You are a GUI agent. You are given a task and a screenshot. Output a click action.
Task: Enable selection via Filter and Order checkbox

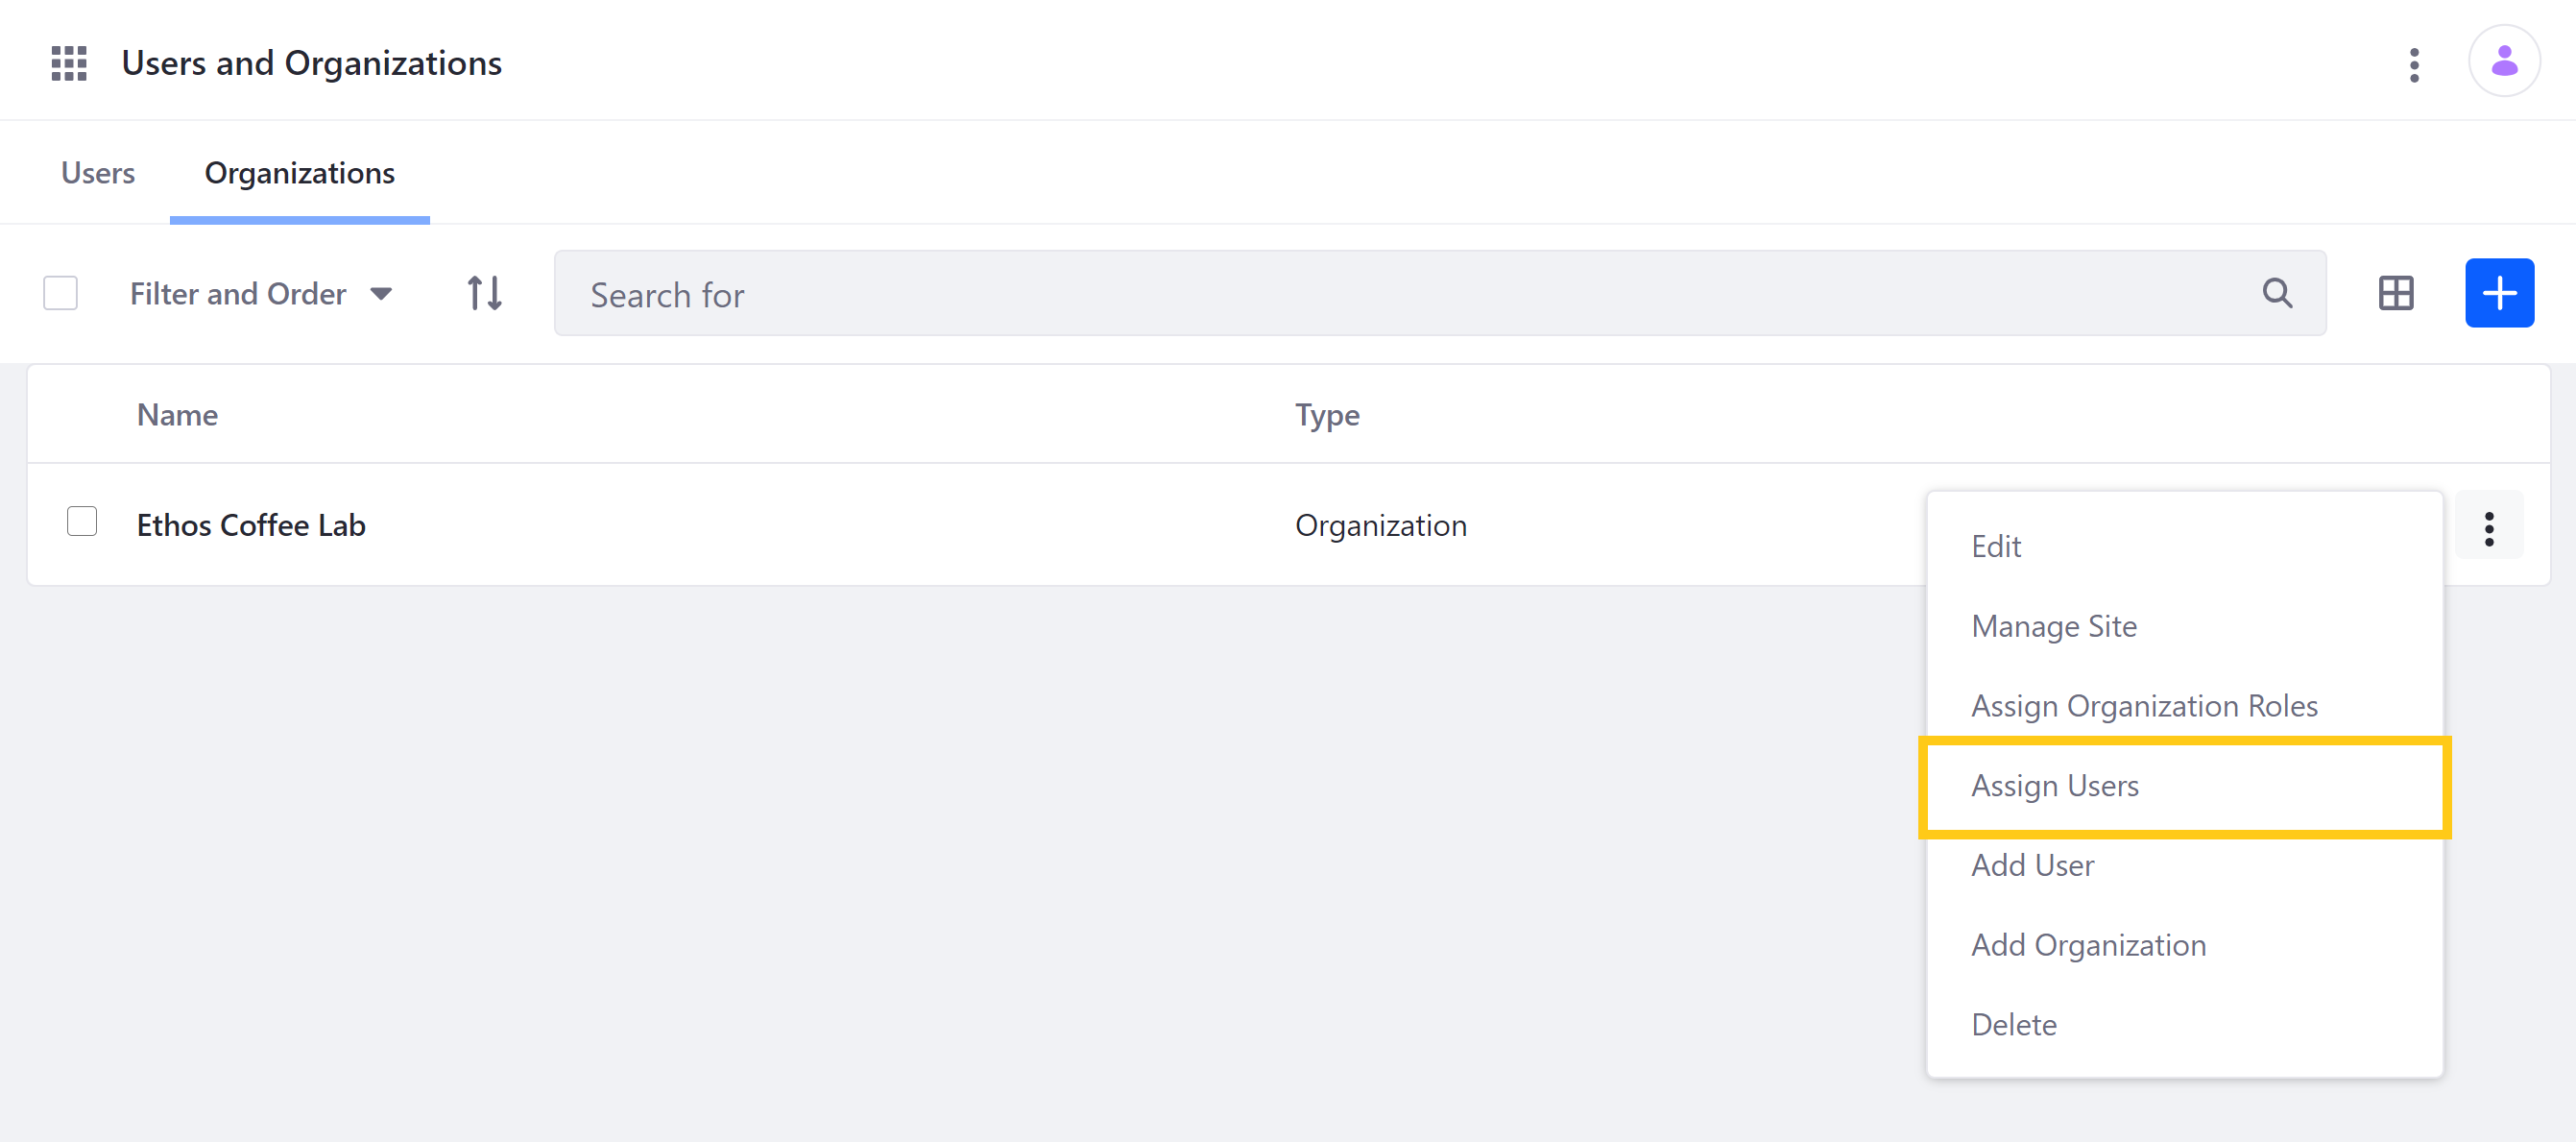[x=62, y=293]
